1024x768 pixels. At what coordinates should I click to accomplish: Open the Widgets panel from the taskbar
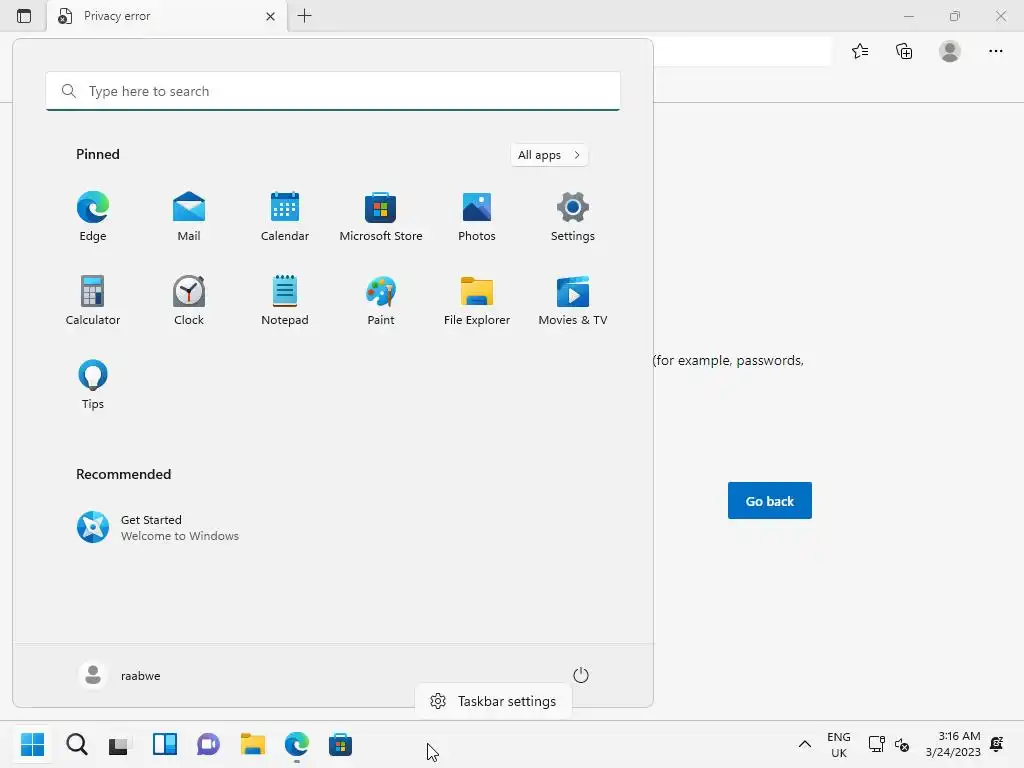[x=165, y=744]
